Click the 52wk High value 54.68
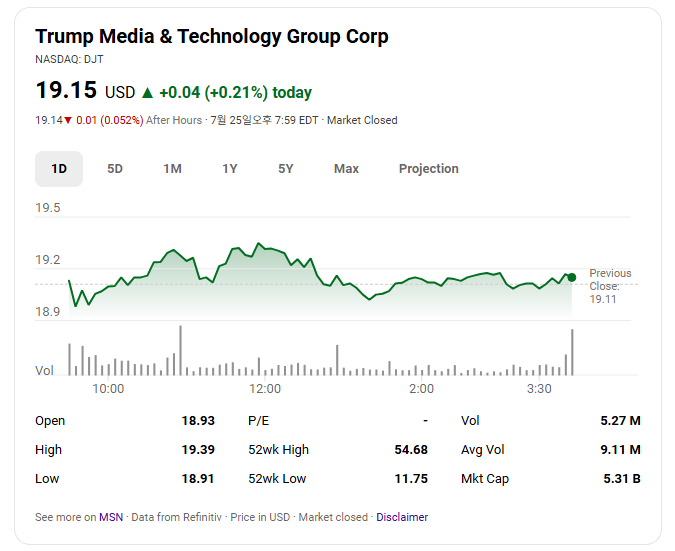Screen dimensions: 675x551 [411, 450]
